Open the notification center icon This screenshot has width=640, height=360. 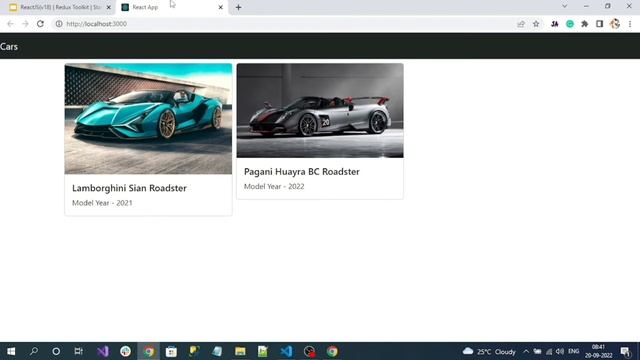[625, 351]
